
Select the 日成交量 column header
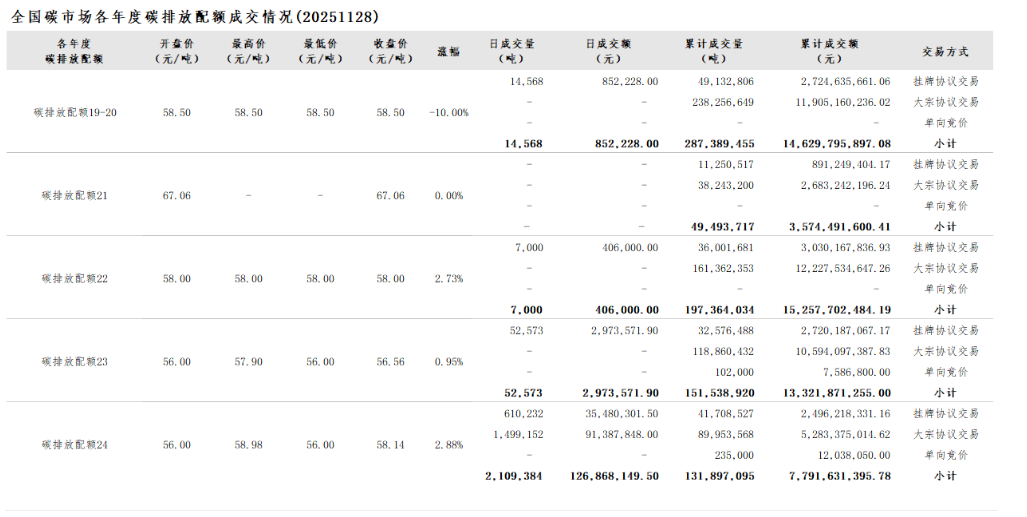[x=512, y=51]
